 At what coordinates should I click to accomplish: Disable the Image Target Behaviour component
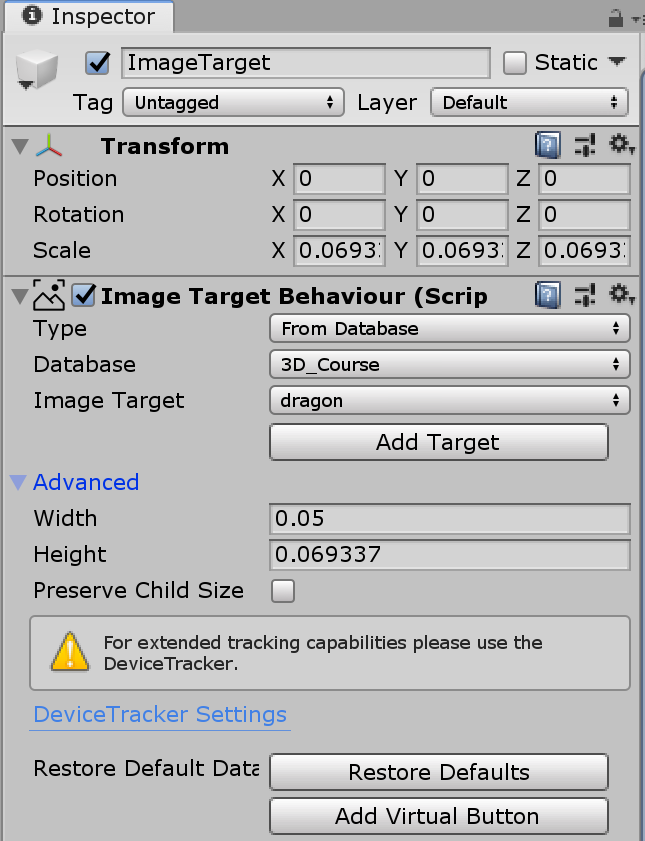(x=83, y=295)
